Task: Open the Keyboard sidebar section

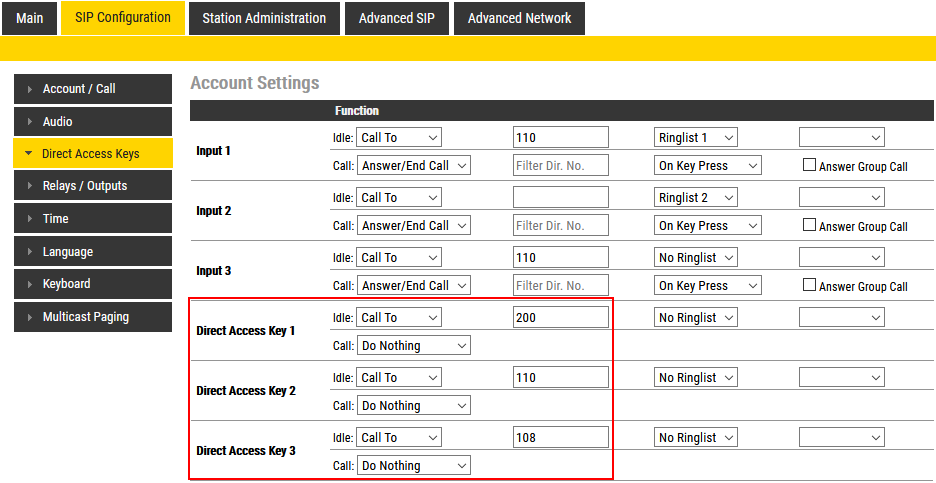Action: pos(92,284)
